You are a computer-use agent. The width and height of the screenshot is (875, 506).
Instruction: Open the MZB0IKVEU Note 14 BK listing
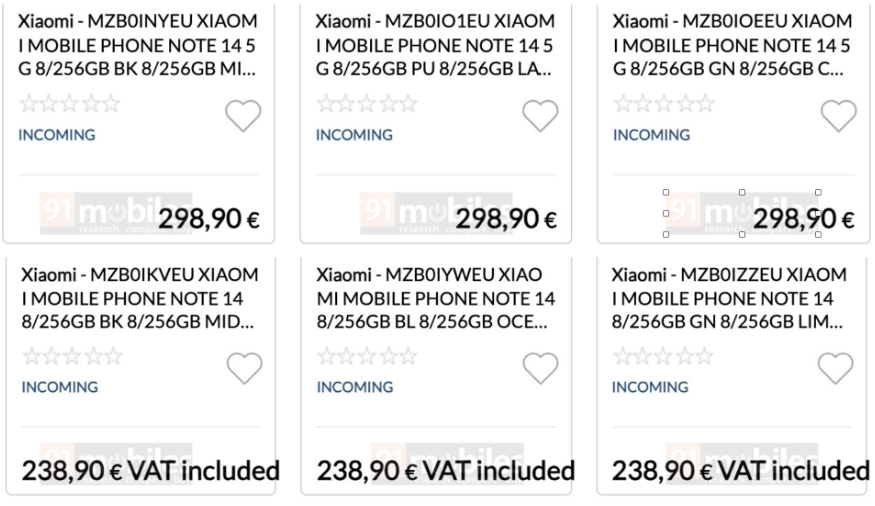click(x=138, y=298)
